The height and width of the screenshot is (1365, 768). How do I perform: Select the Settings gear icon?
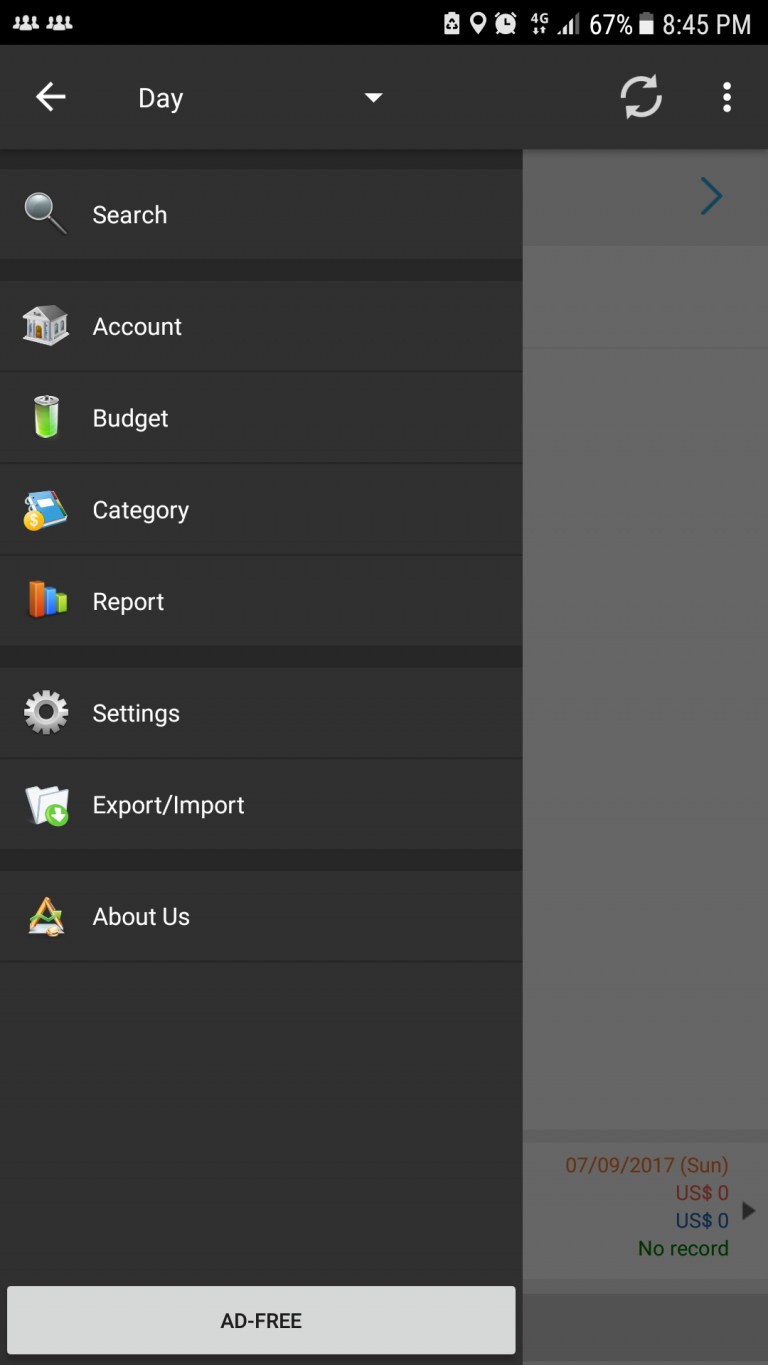pyautogui.click(x=44, y=712)
